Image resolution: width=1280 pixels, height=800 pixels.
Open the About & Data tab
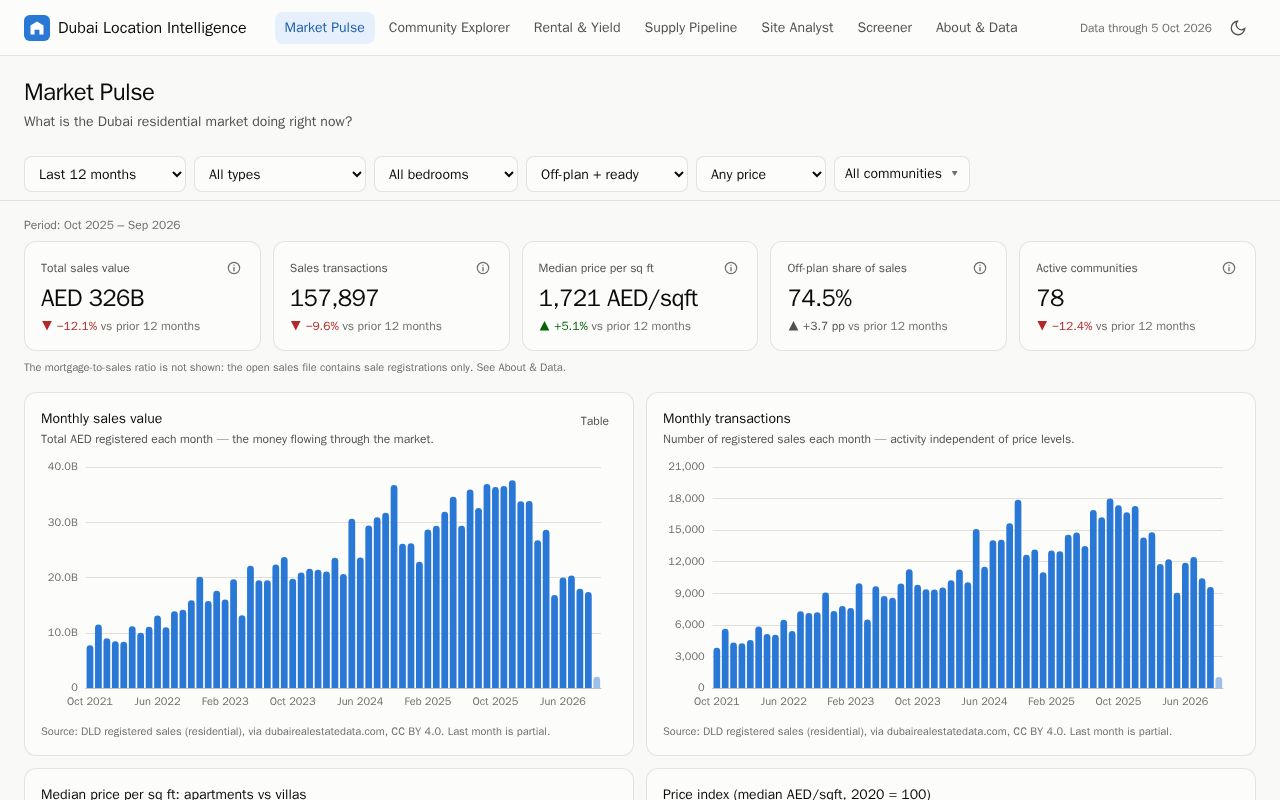[977, 28]
